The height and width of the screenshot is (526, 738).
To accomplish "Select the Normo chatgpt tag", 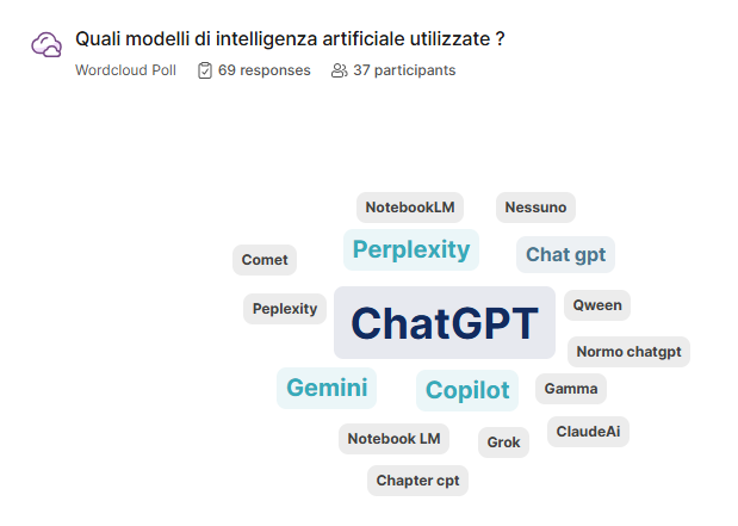I will (x=629, y=351).
